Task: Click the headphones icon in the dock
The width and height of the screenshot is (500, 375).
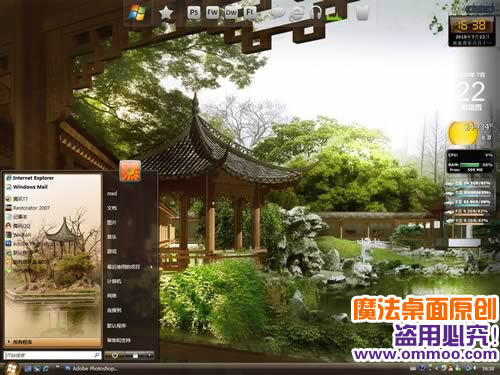Action: 316,13
